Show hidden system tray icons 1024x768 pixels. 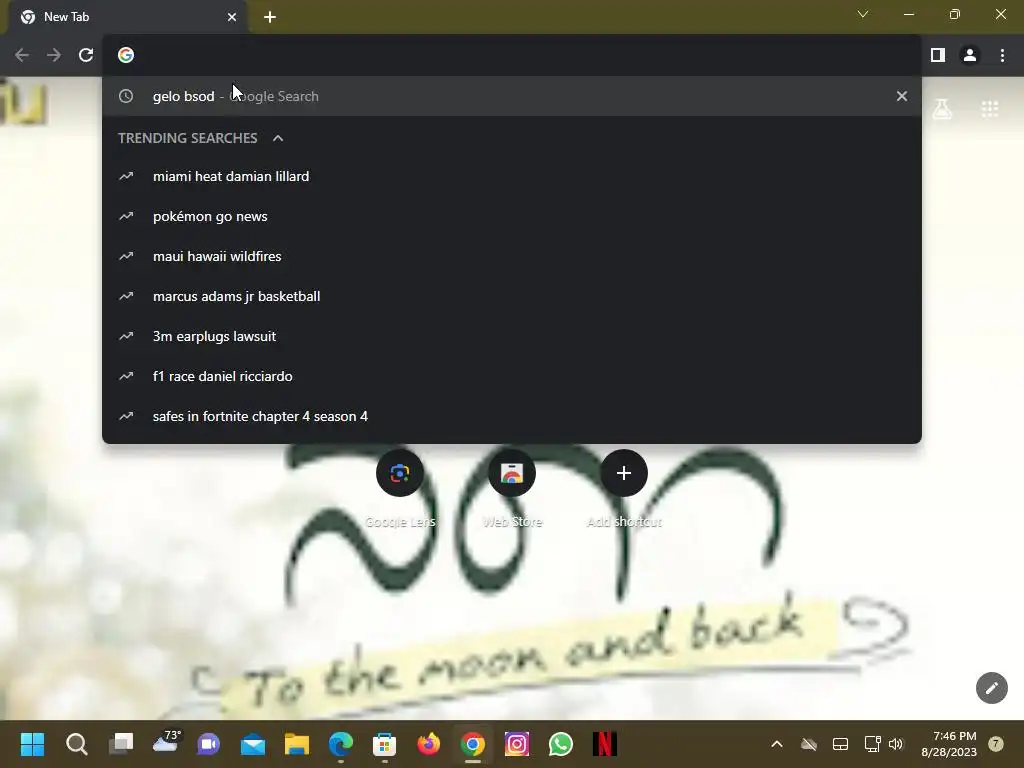point(776,744)
